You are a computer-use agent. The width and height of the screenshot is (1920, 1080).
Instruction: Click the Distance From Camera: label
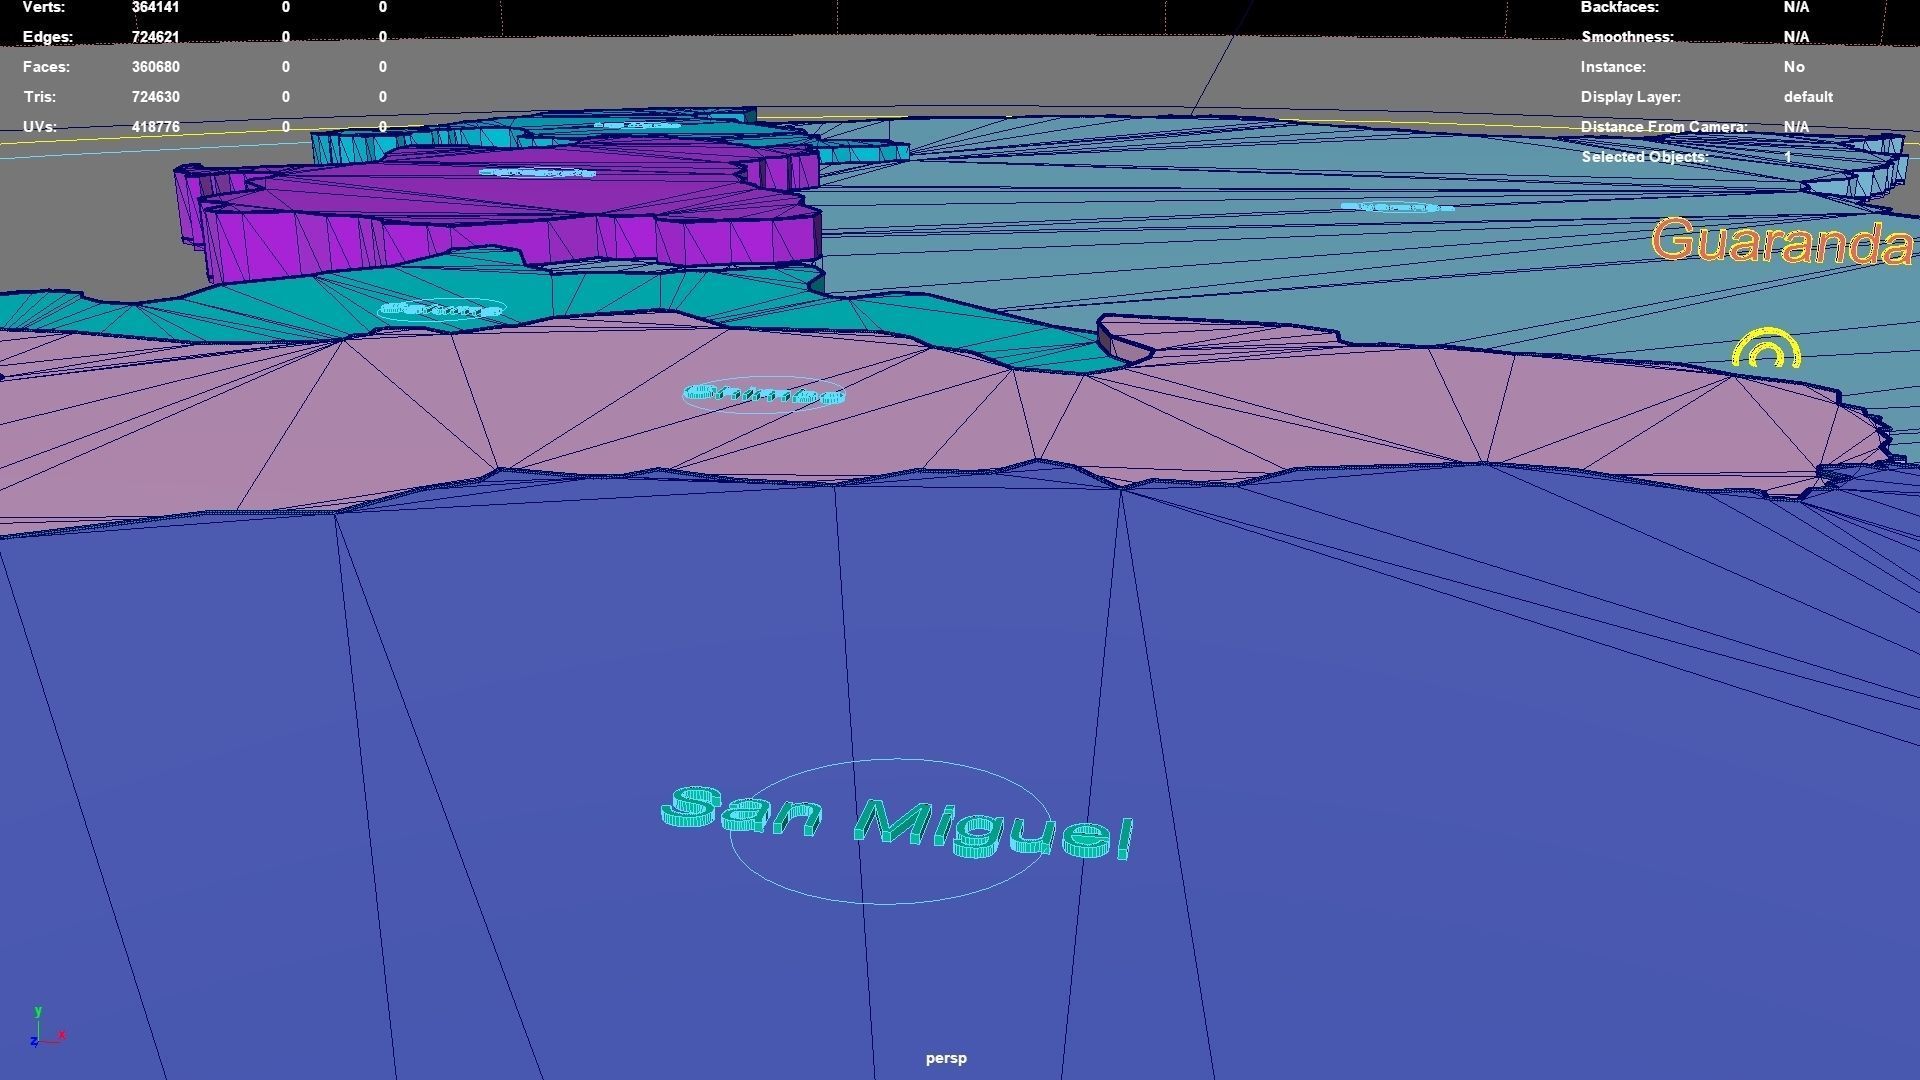click(1664, 127)
